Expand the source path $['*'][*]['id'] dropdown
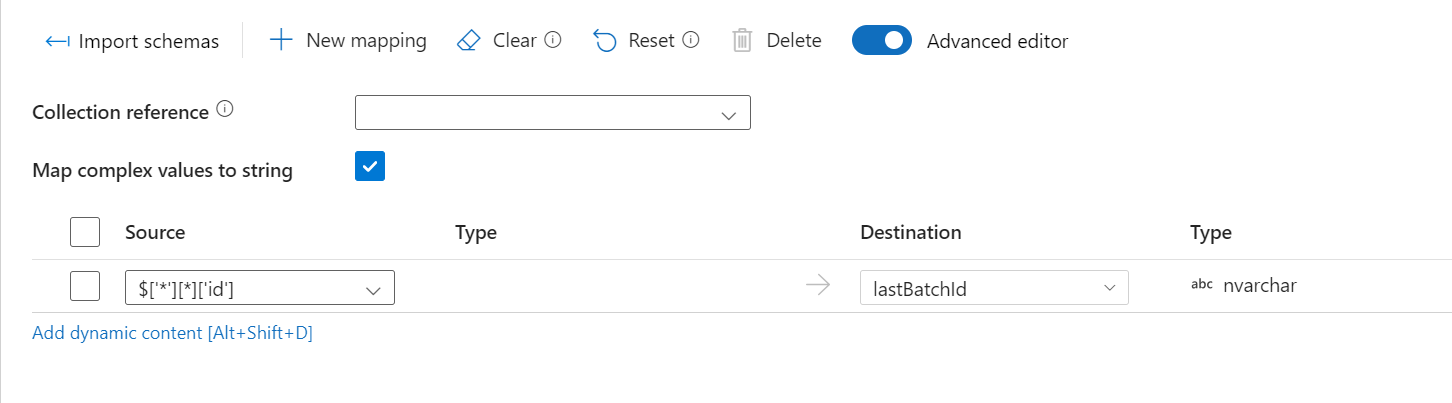The width and height of the screenshot is (1452, 403). pyautogui.click(x=260, y=288)
